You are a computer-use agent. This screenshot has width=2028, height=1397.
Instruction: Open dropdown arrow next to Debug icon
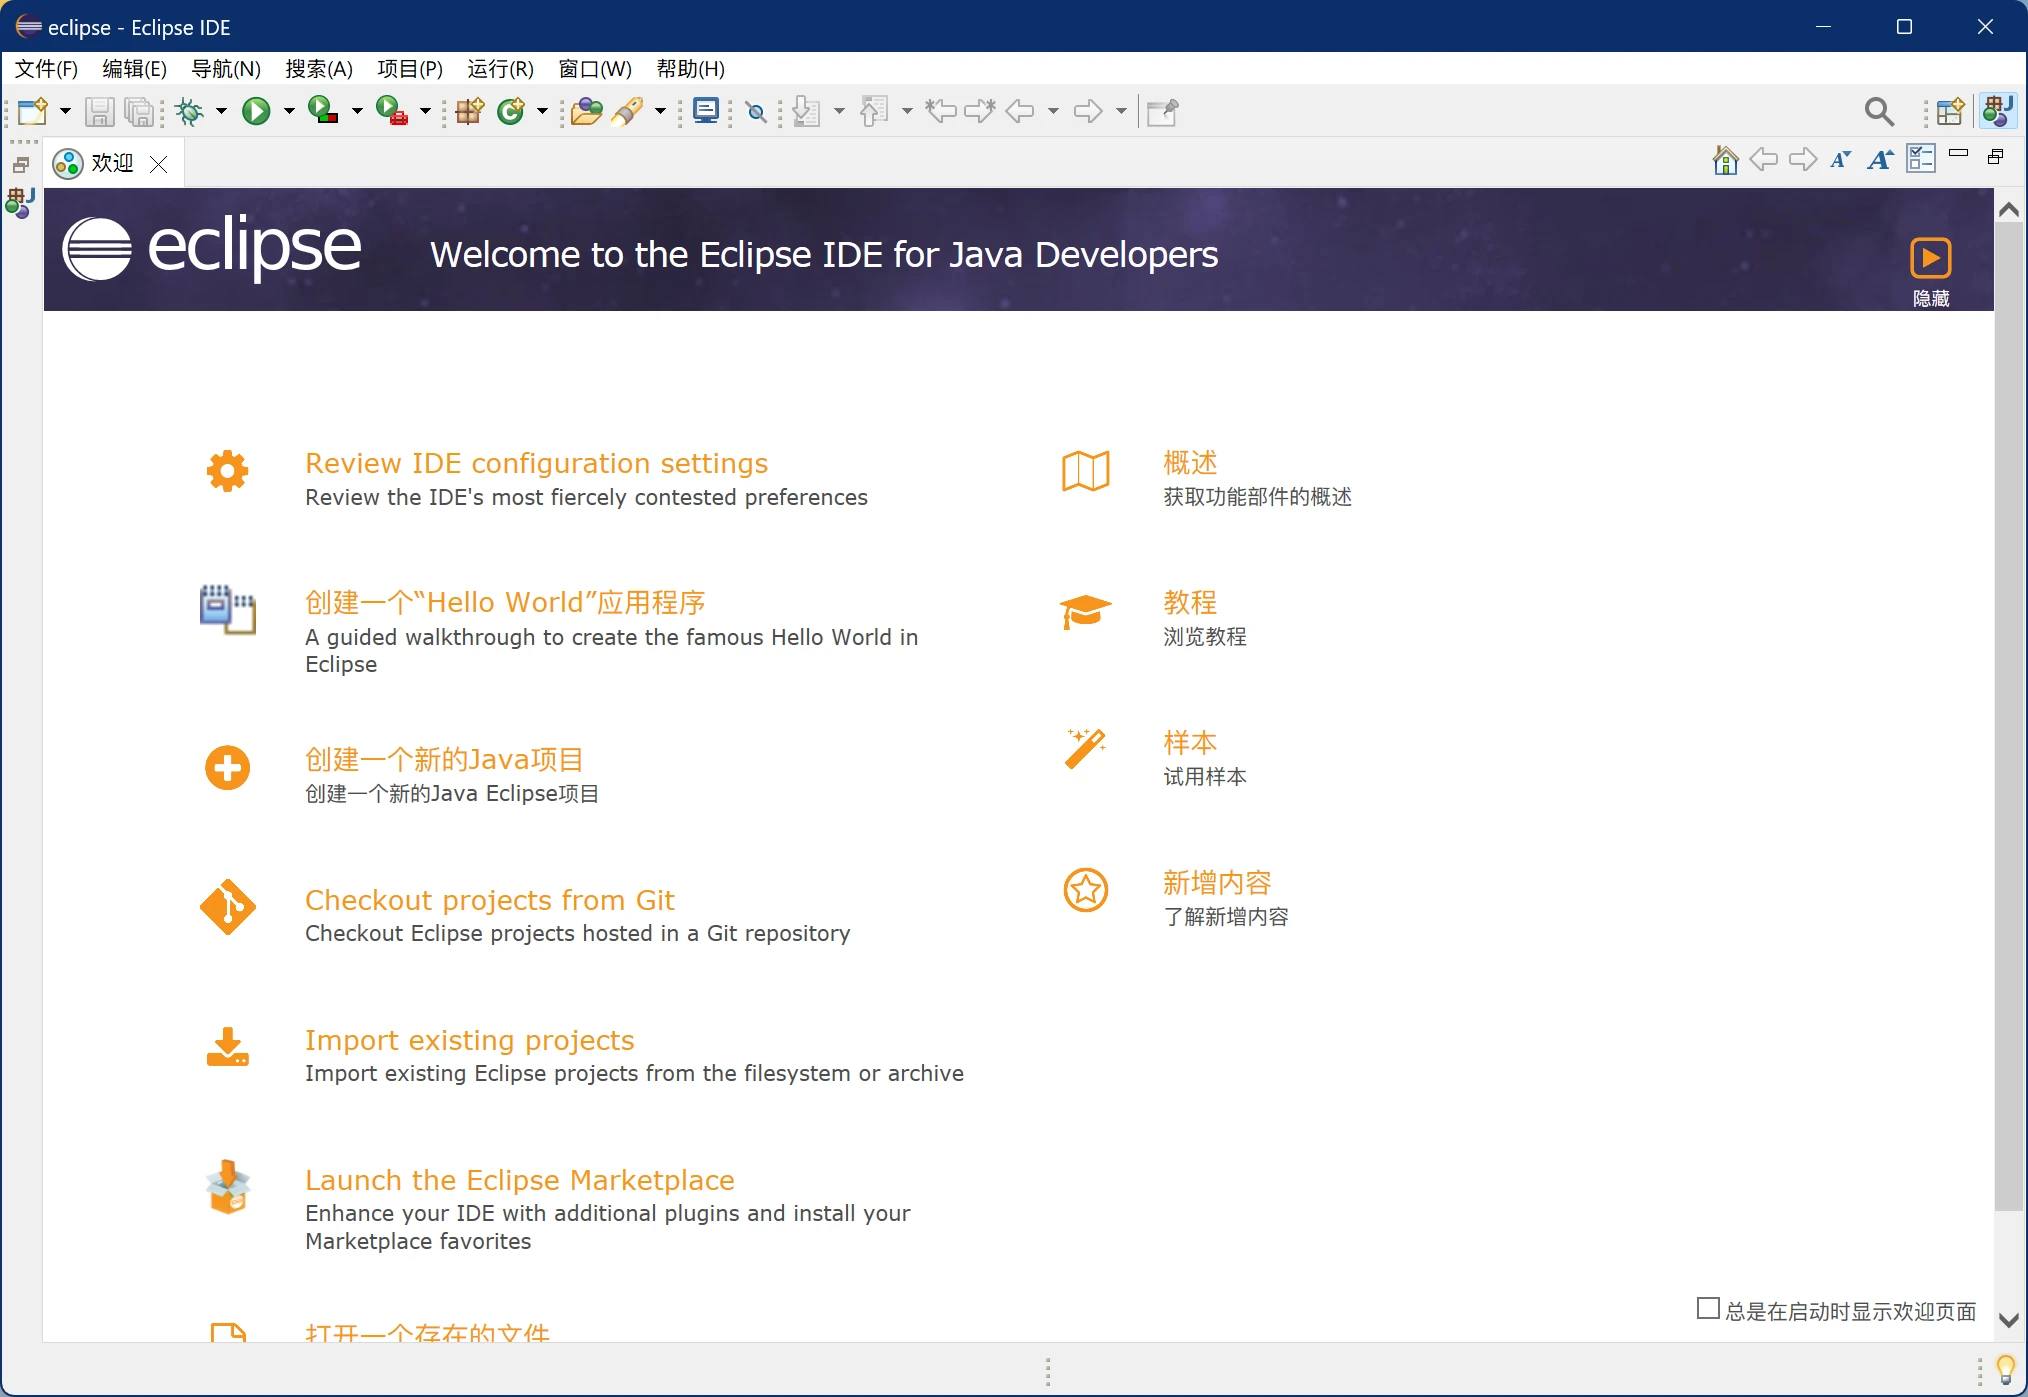click(221, 111)
